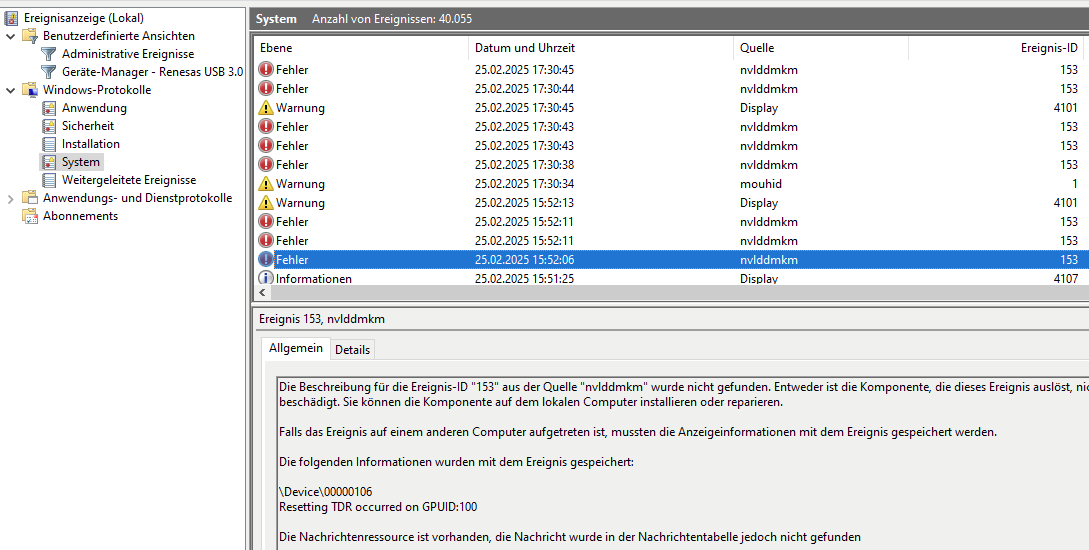Click error icon of selected 15:52:06 event
Screen dimensions: 1089x550
tap(266, 260)
